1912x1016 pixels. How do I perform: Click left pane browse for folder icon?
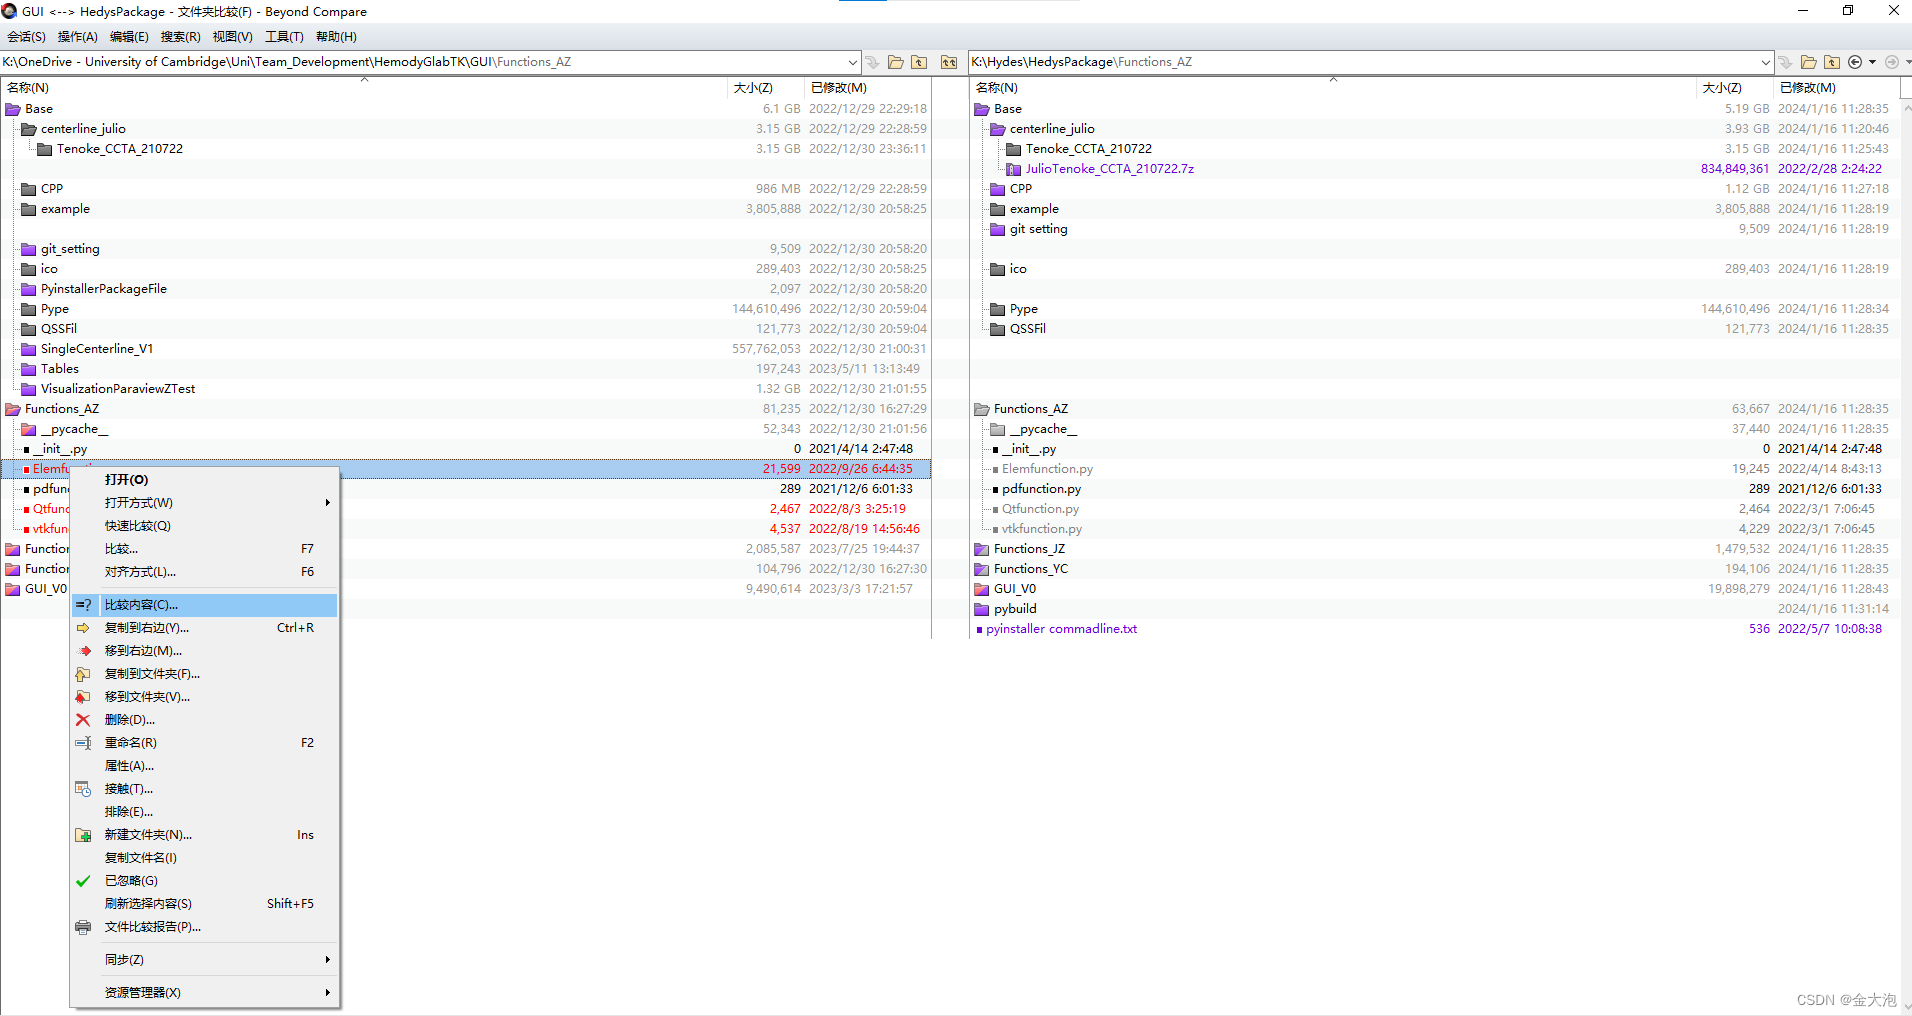click(x=896, y=62)
